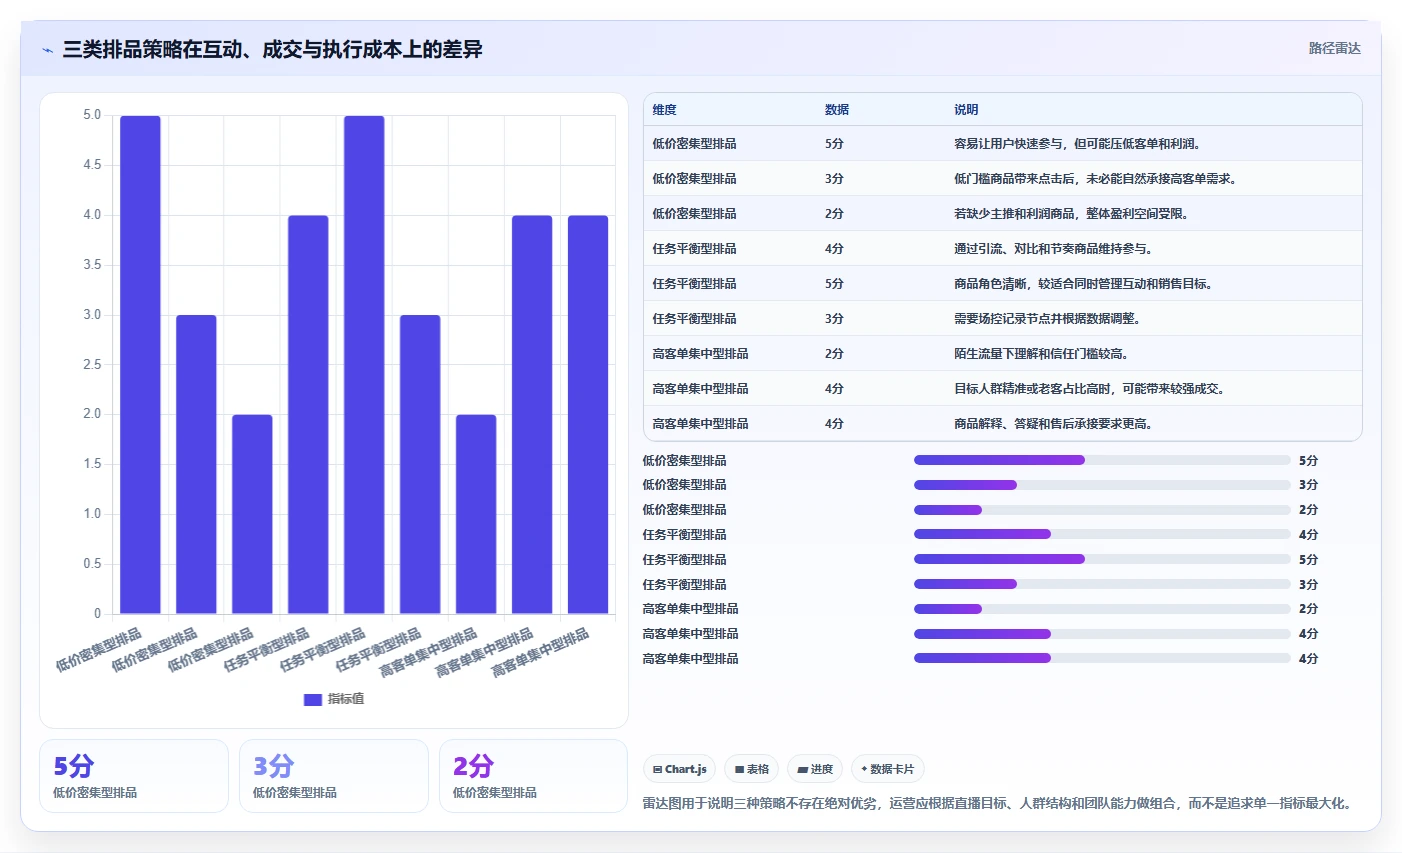Image resolution: width=1402 pixels, height=853 pixels.
Task: Click the 任务平衡型排品 chart bar reaching 5.0
Action: pyautogui.click(x=364, y=365)
